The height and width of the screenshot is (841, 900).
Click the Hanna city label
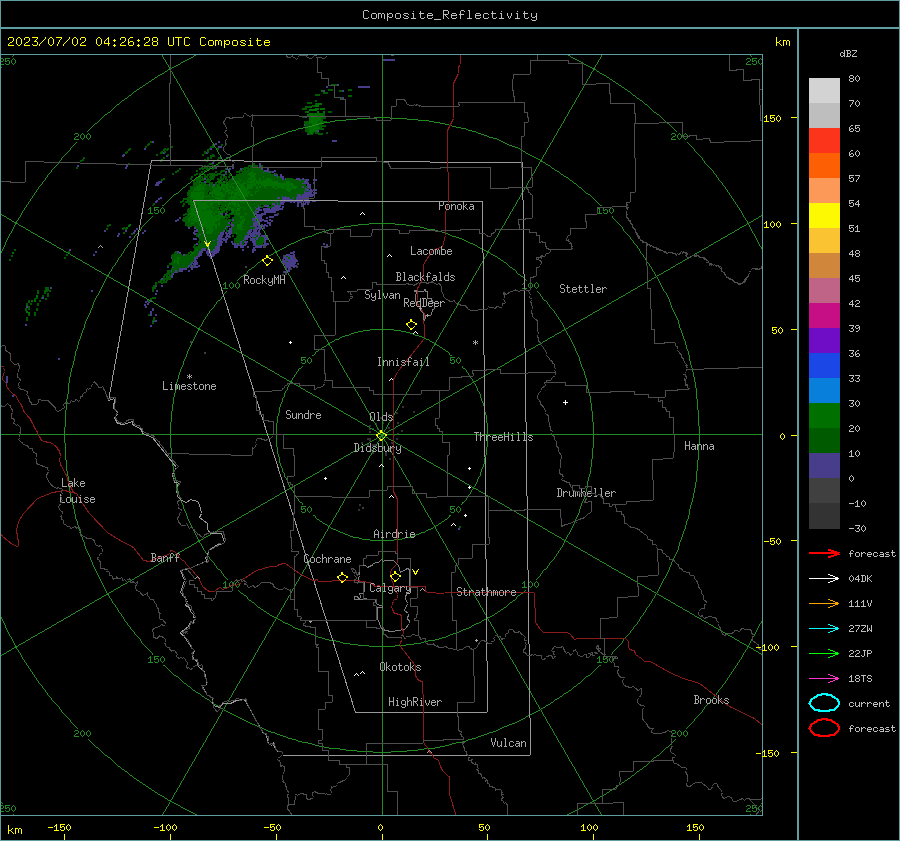tap(699, 446)
